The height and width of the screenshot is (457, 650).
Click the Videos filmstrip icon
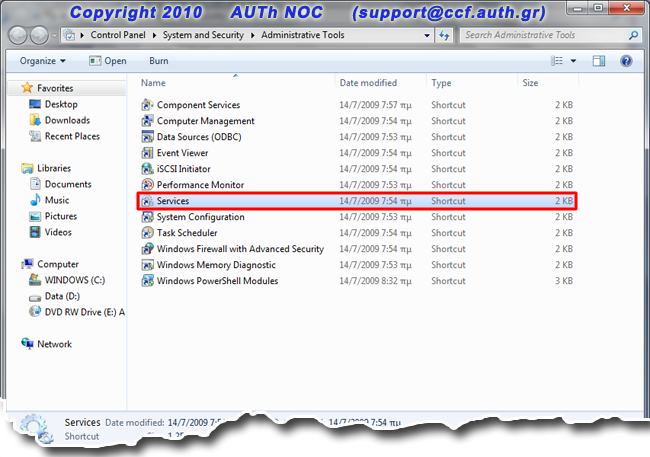click(x=35, y=232)
